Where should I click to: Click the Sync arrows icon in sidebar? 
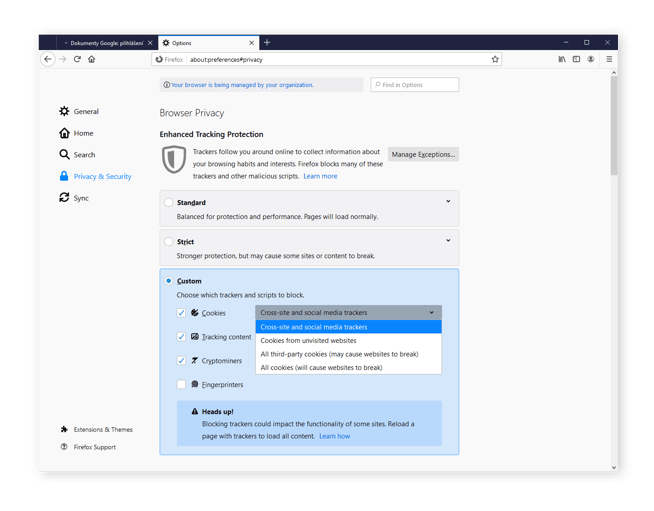[64, 197]
